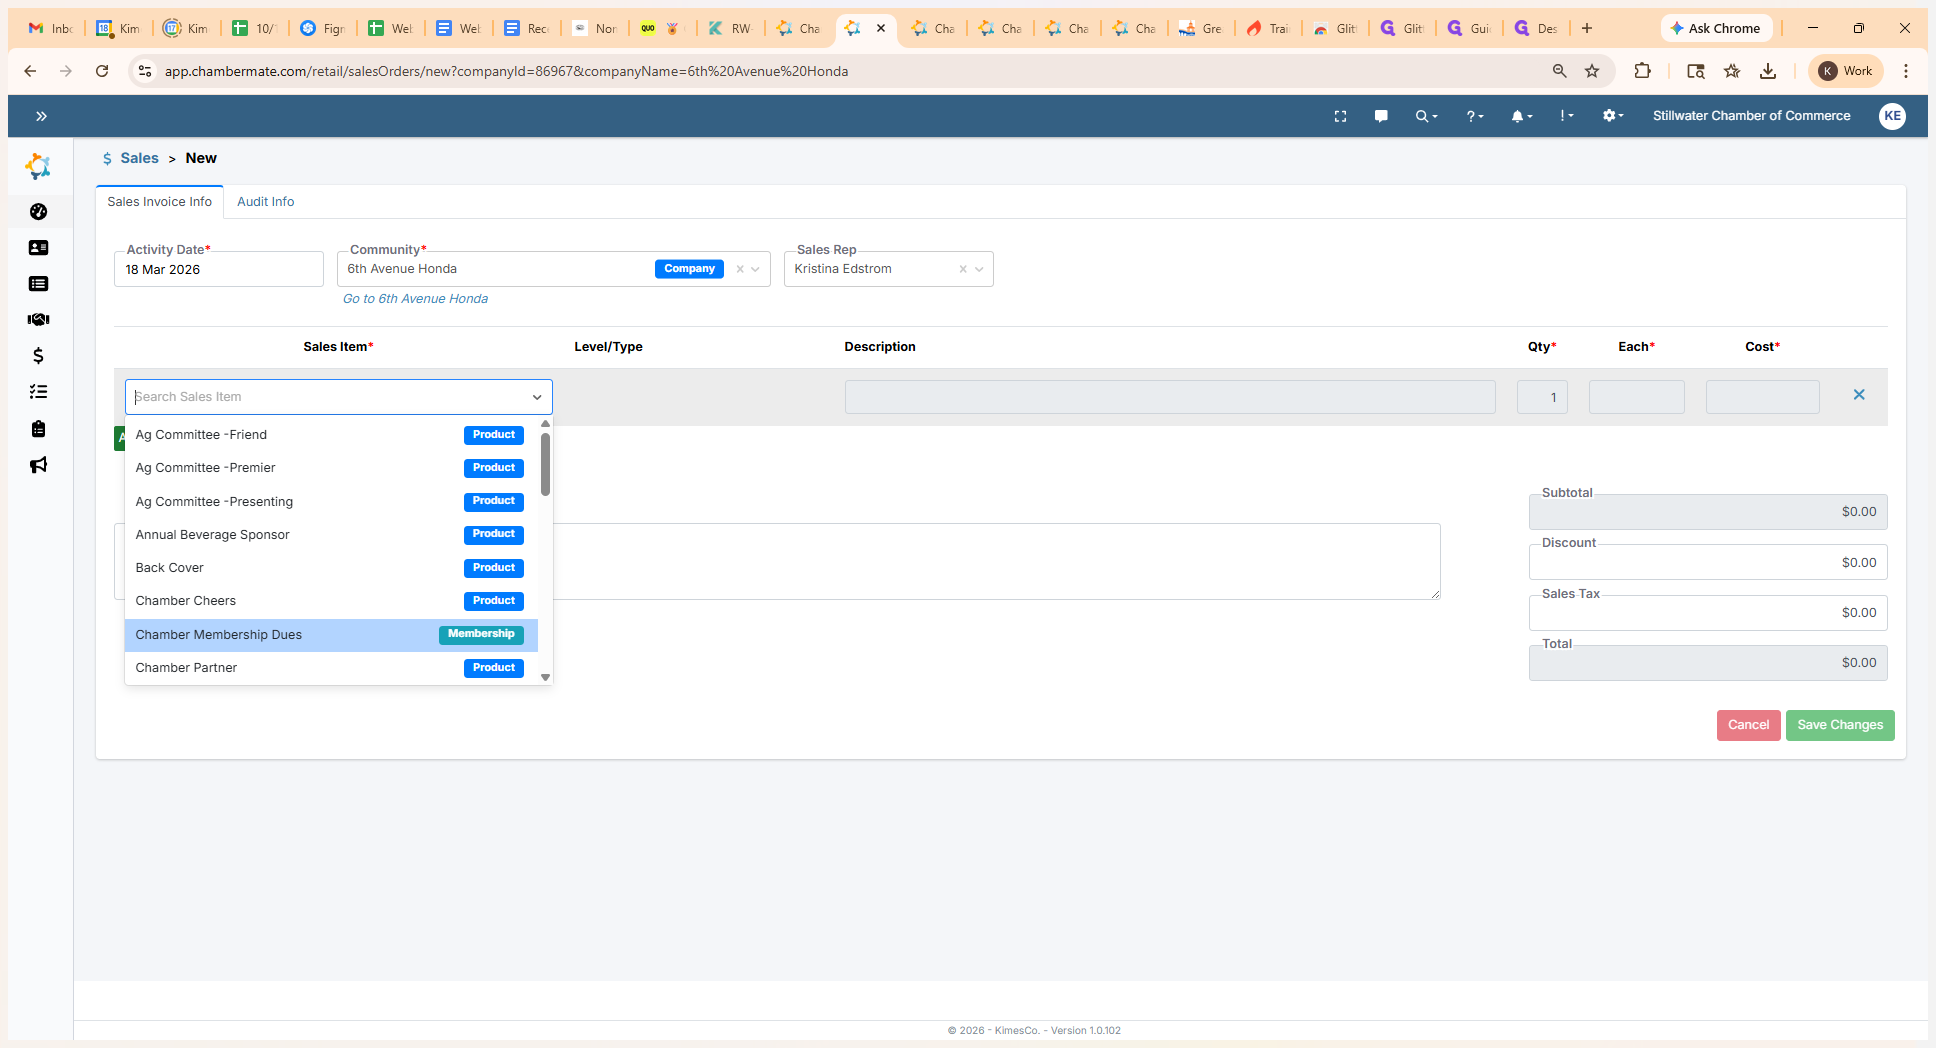
Task: Select Chamber Membership Dues from list
Action: click(x=219, y=635)
